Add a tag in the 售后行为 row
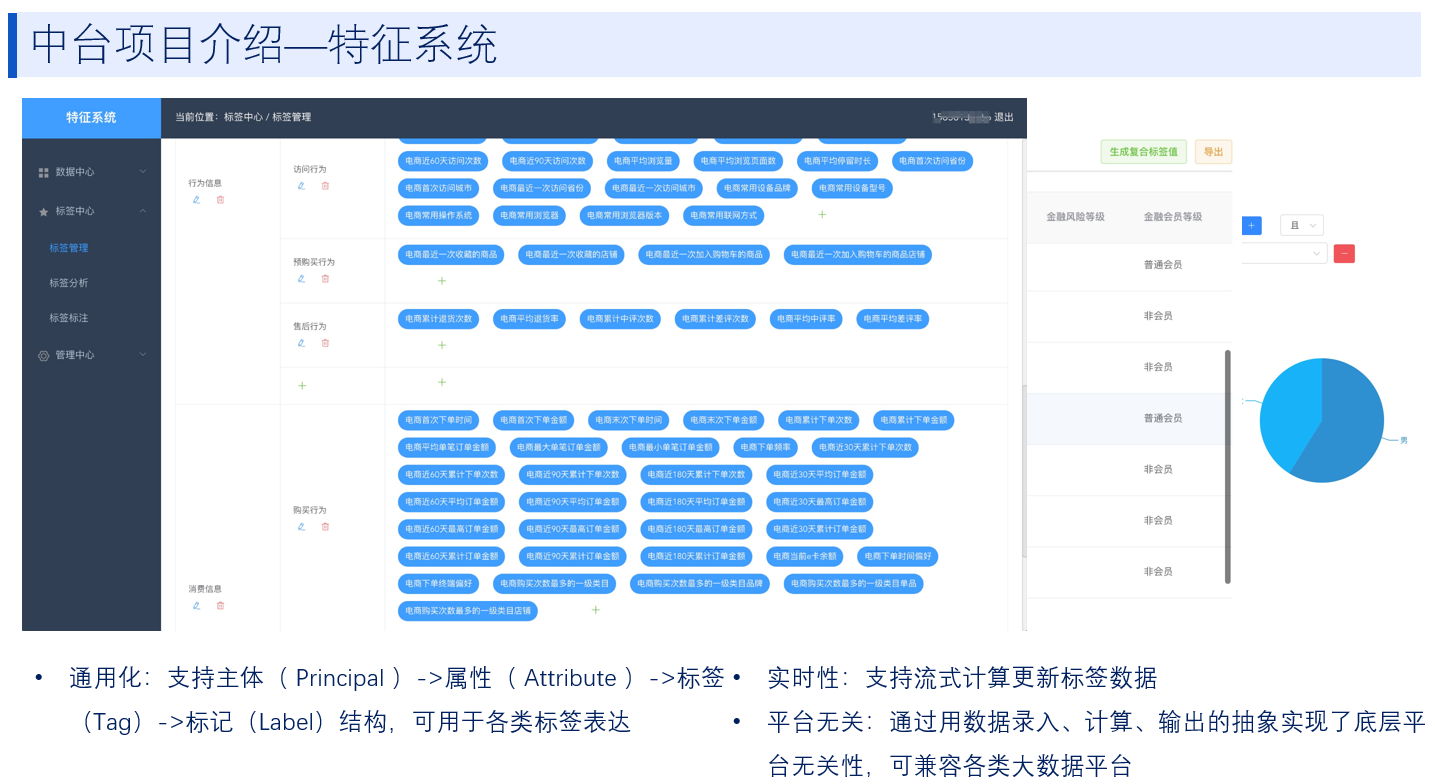The height and width of the screenshot is (784, 1435). pos(442,345)
